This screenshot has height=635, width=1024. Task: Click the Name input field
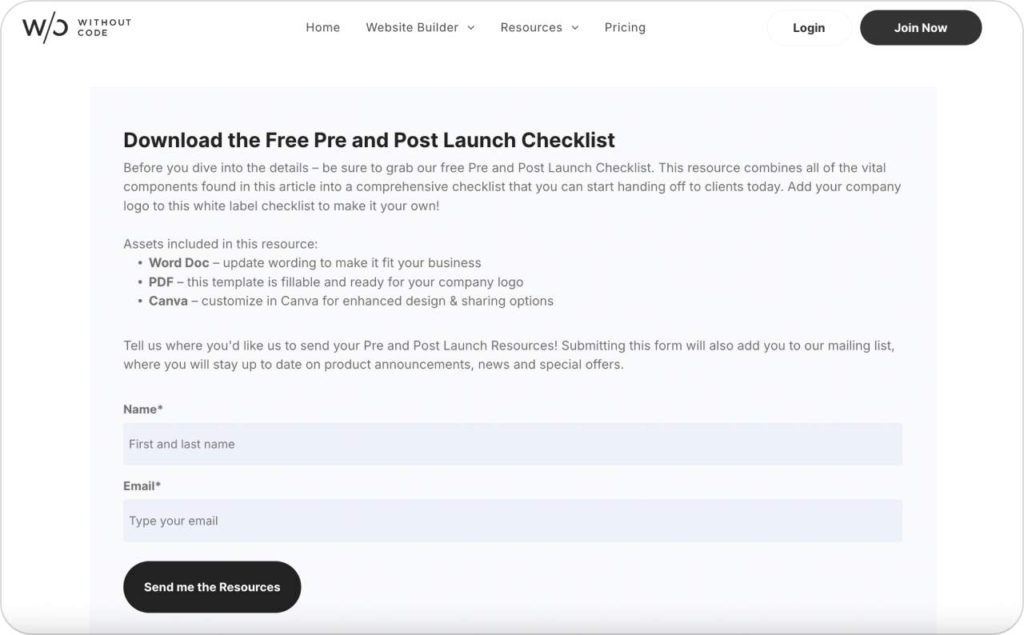(x=512, y=443)
